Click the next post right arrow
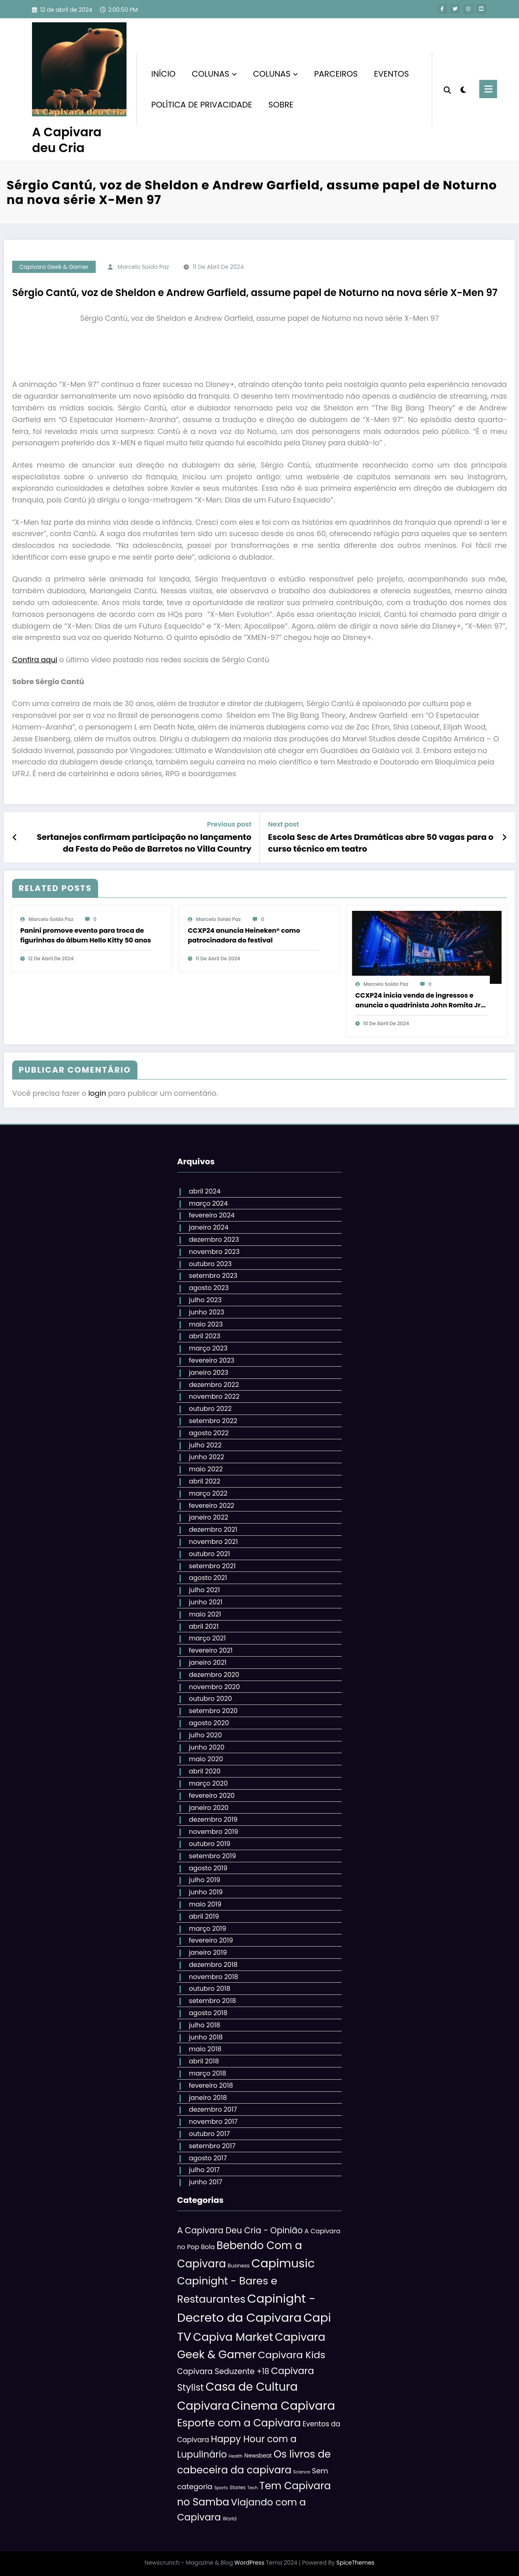 (504, 837)
